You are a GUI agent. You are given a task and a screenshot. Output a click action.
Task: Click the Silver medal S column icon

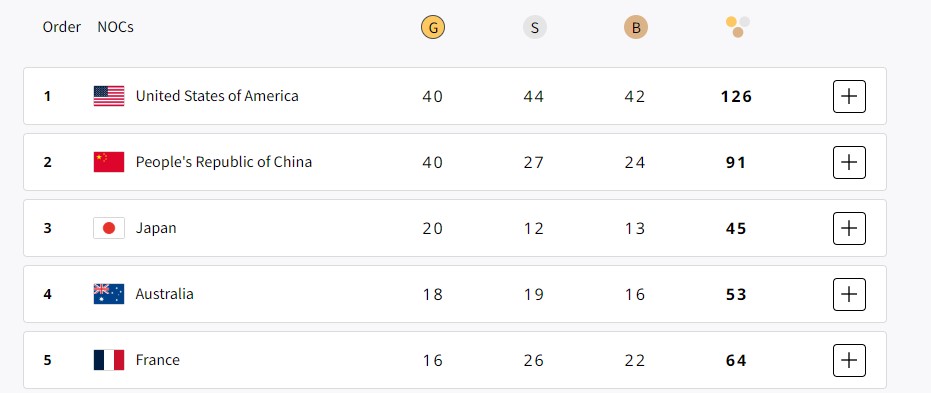[534, 27]
